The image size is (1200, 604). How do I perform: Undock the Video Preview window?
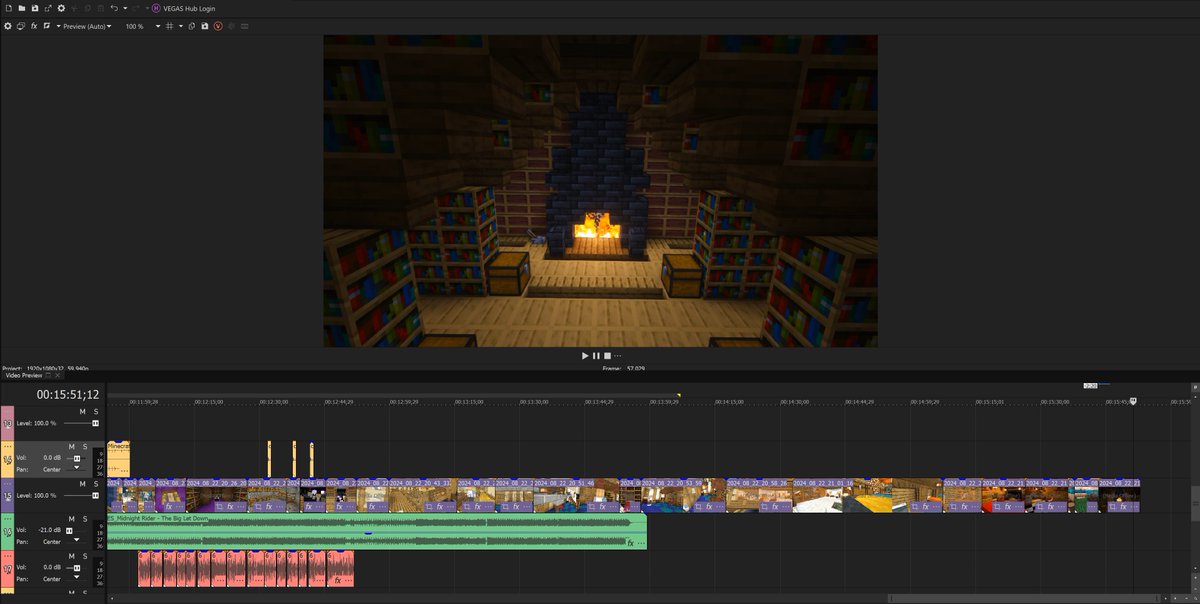[x=50, y=375]
